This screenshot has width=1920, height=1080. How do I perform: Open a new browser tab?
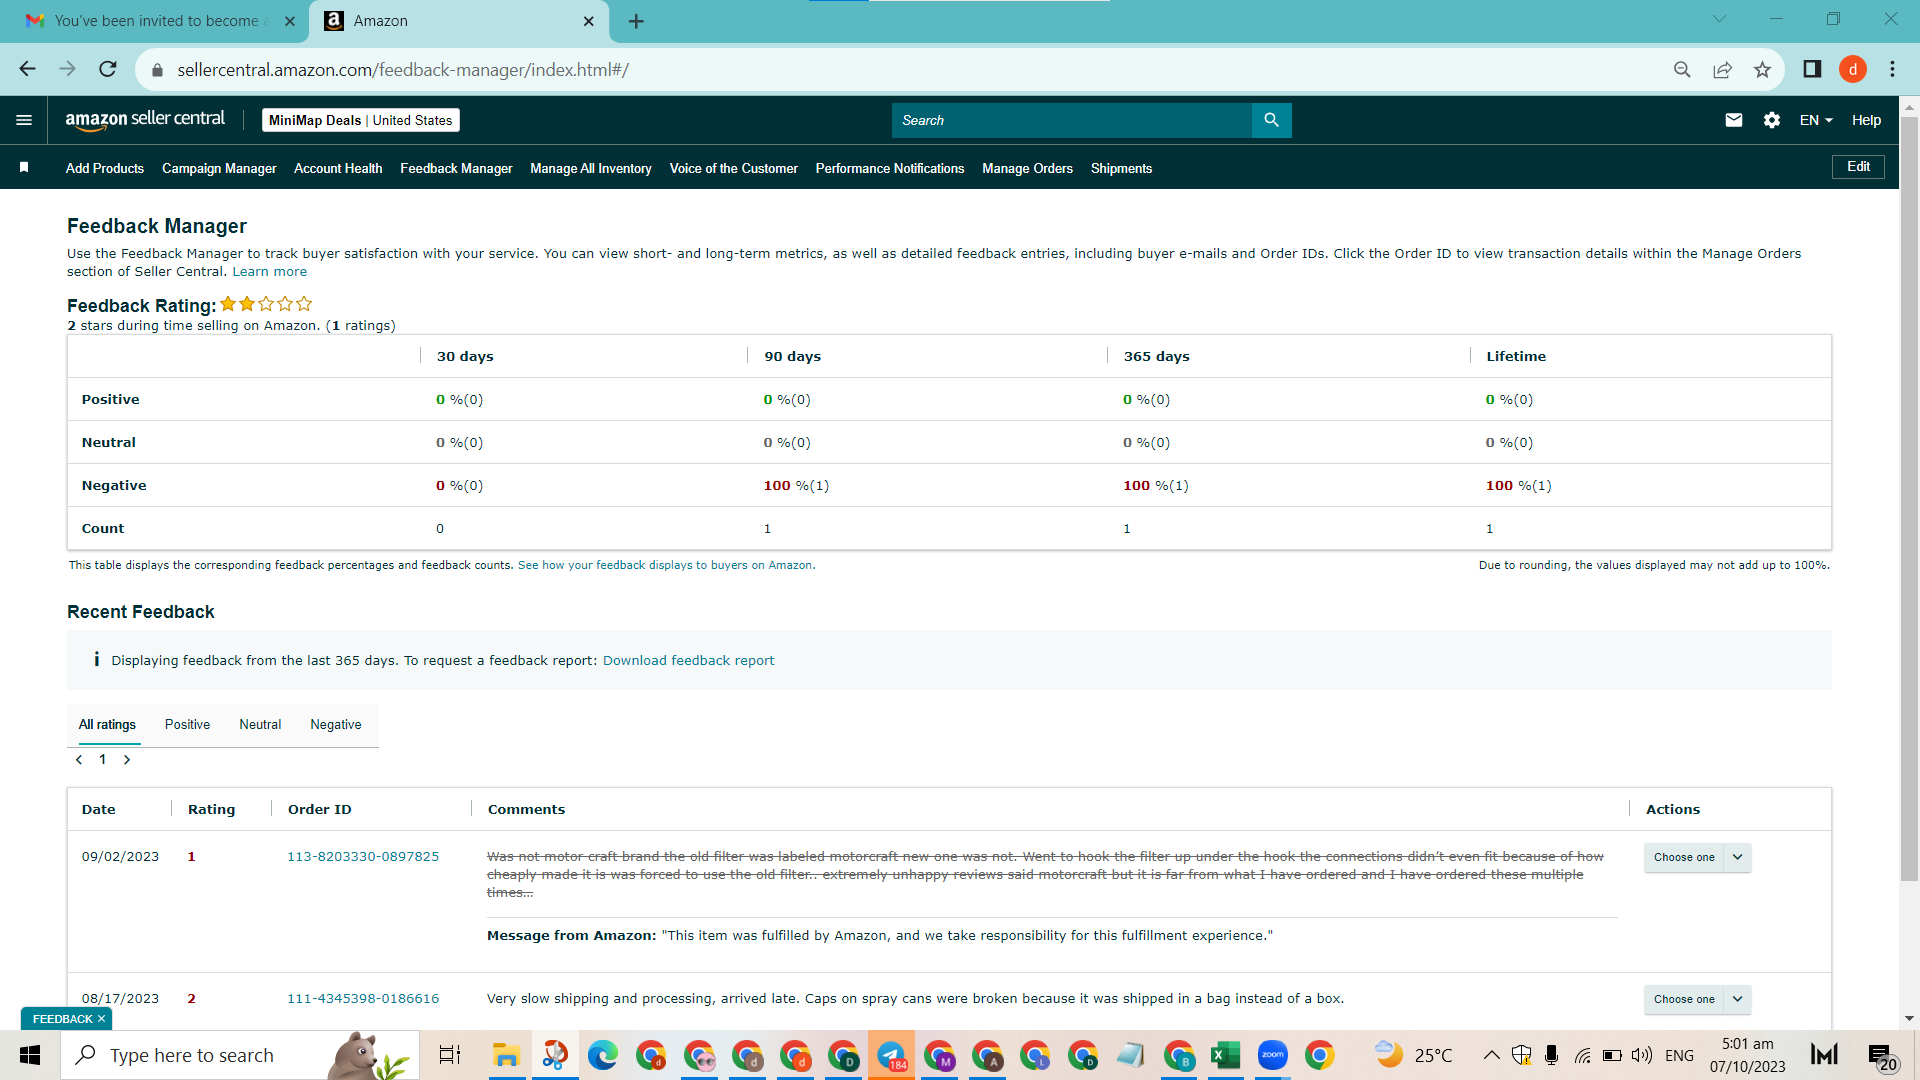pyautogui.click(x=636, y=21)
